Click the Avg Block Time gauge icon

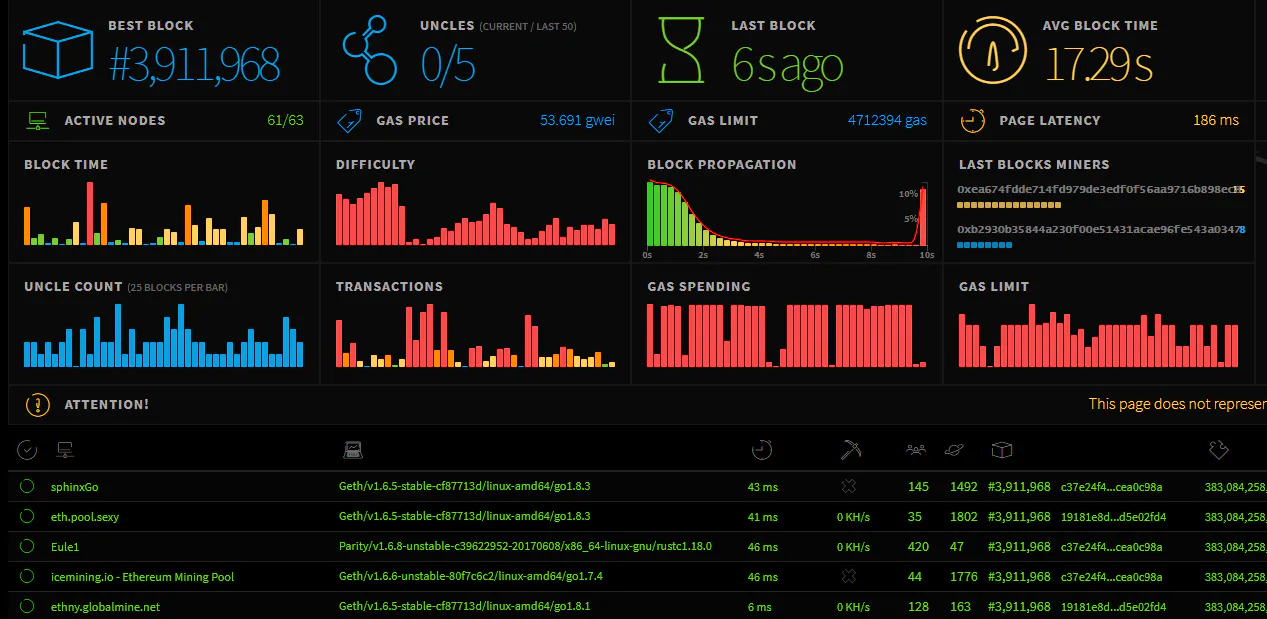[993, 50]
